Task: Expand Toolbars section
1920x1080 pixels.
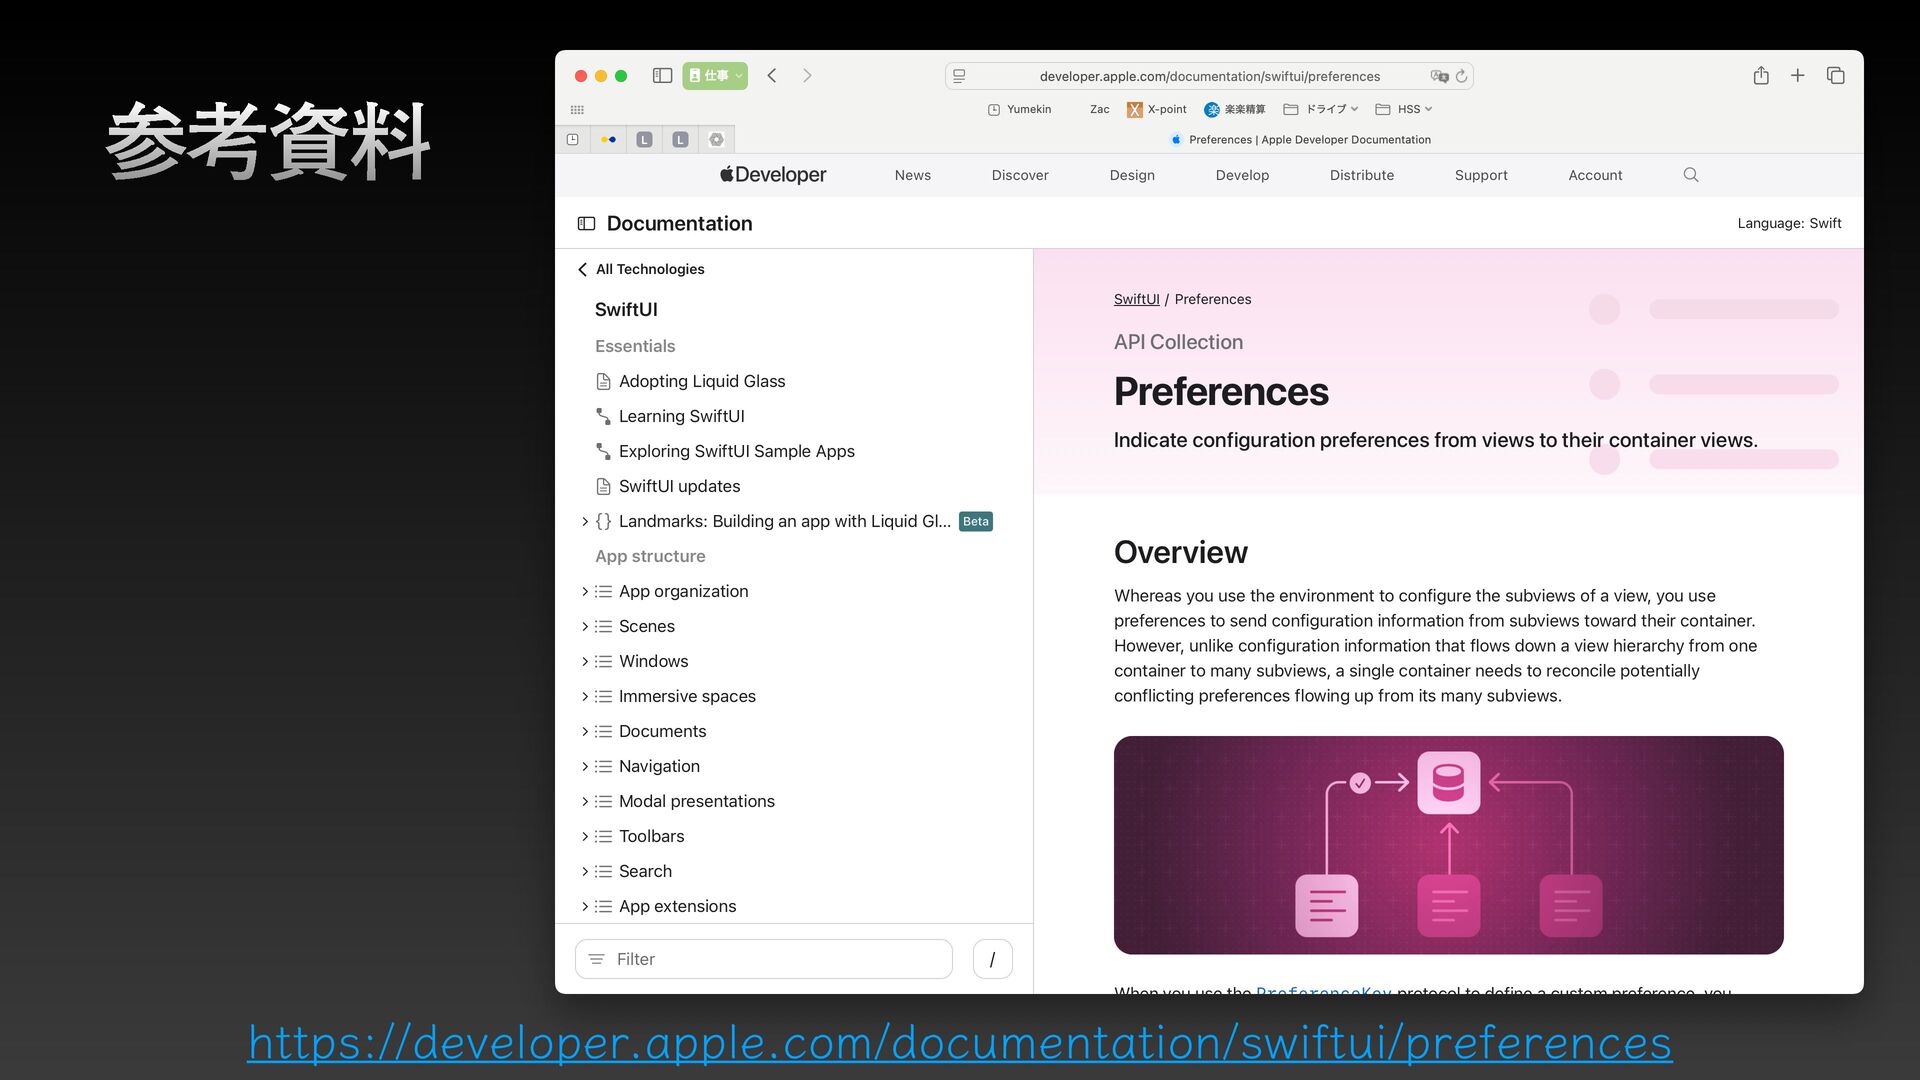Action: (x=585, y=836)
